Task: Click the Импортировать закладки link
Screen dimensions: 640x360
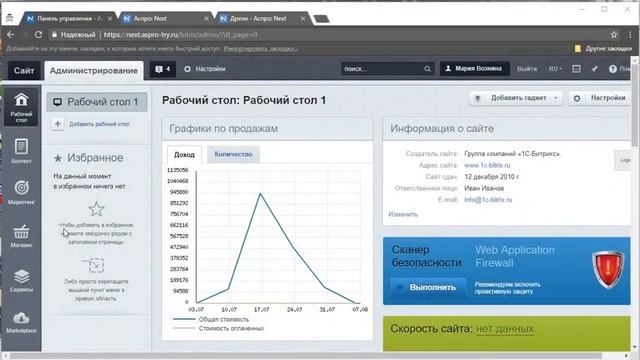Action: (260, 49)
